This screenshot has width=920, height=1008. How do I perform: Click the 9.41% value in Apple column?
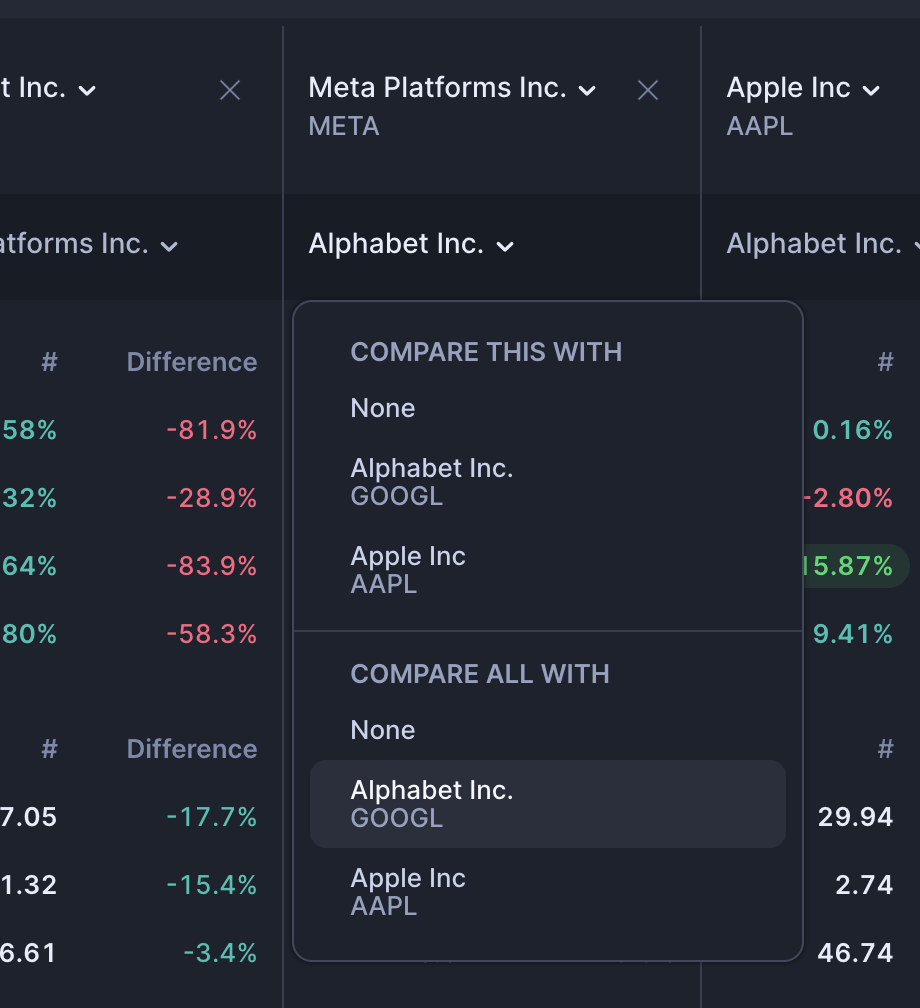[852, 634]
